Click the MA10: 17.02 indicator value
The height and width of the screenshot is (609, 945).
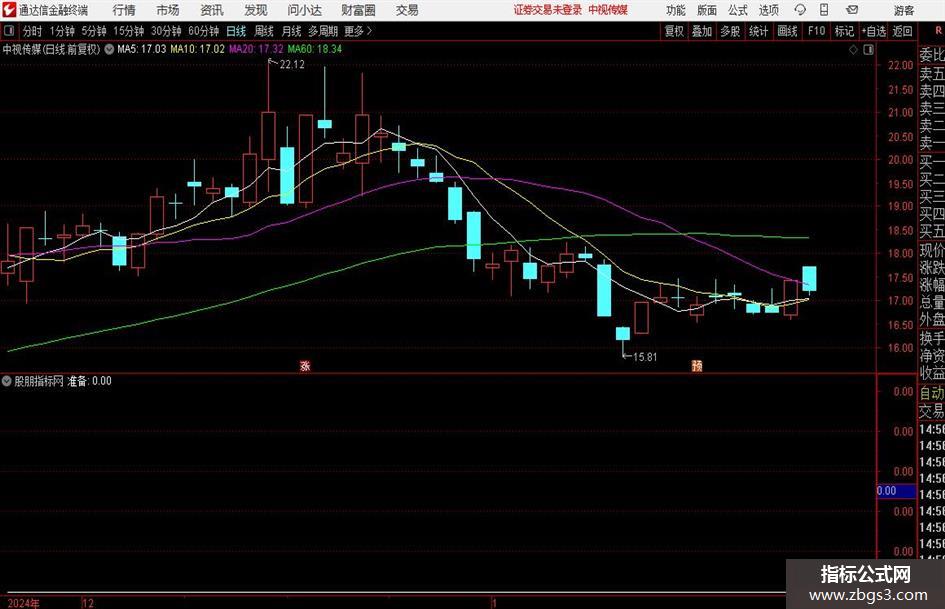tap(197, 49)
